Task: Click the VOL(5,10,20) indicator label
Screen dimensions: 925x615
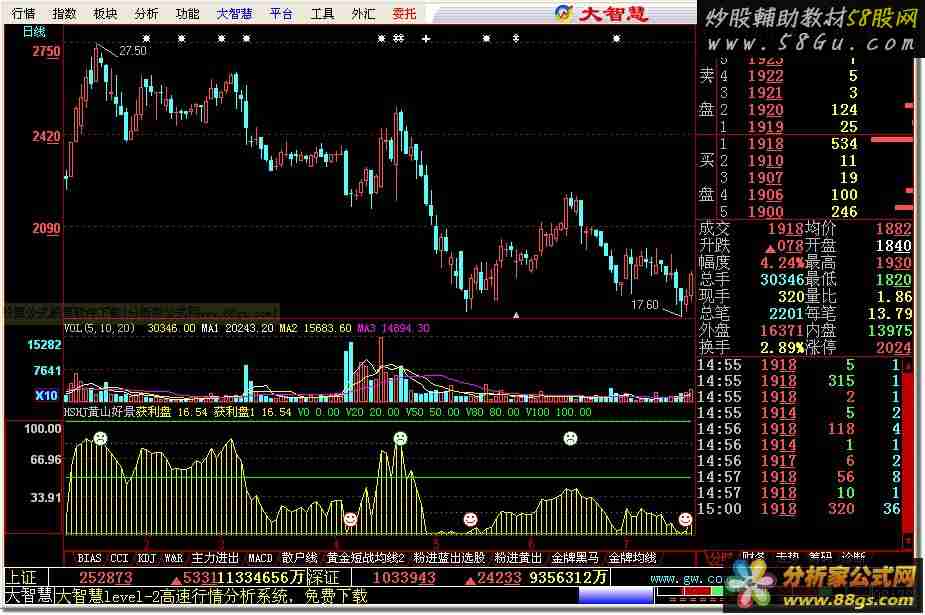Action: click(100, 328)
